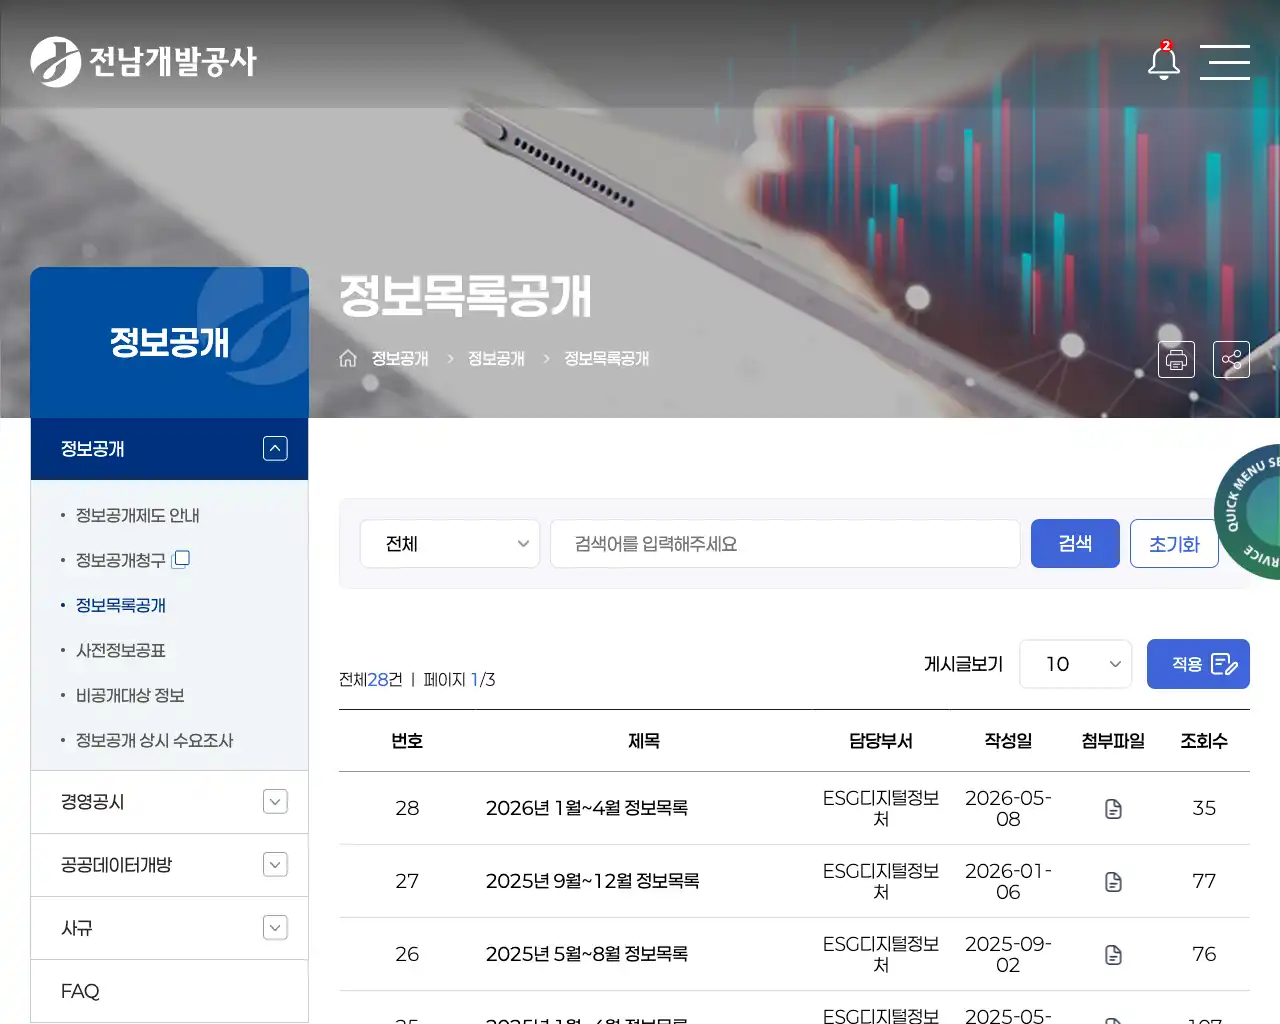Expand the 경영공시 sidebar section
The width and height of the screenshot is (1280, 1024).
coord(275,802)
